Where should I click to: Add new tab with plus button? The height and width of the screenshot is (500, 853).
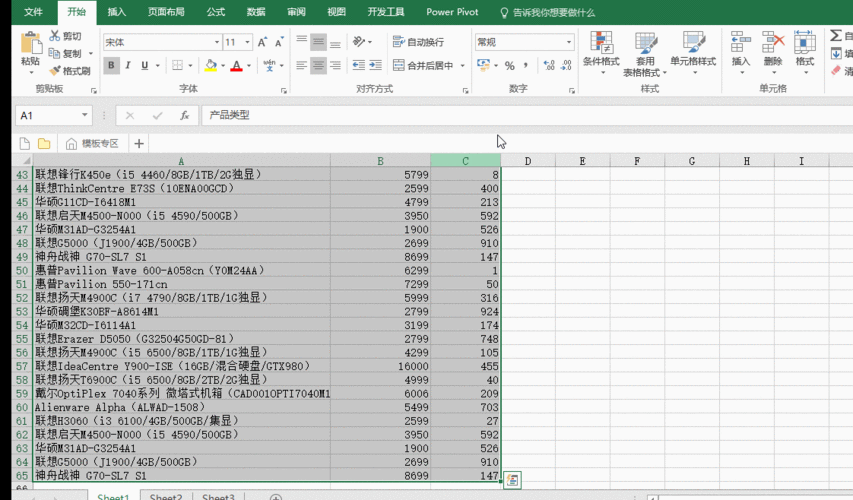click(139, 144)
